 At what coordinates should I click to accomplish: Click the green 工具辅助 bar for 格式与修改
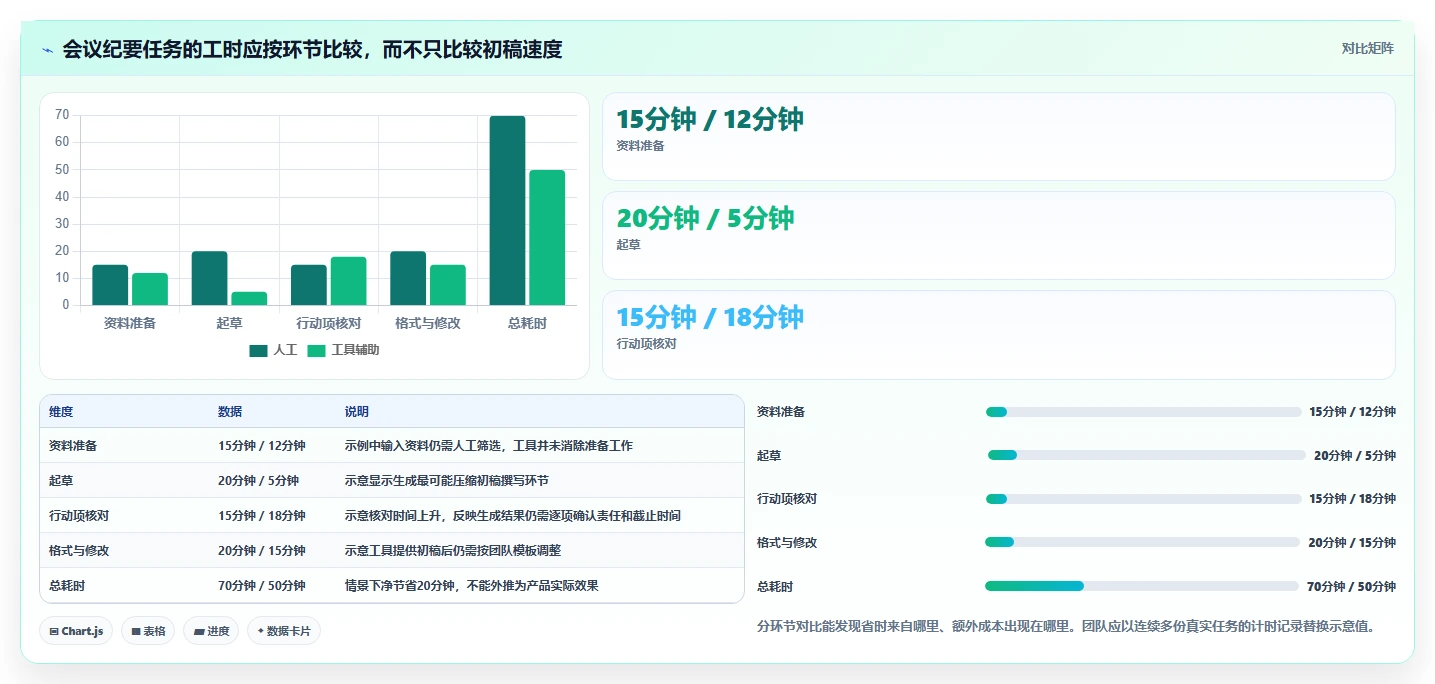(x=448, y=285)
